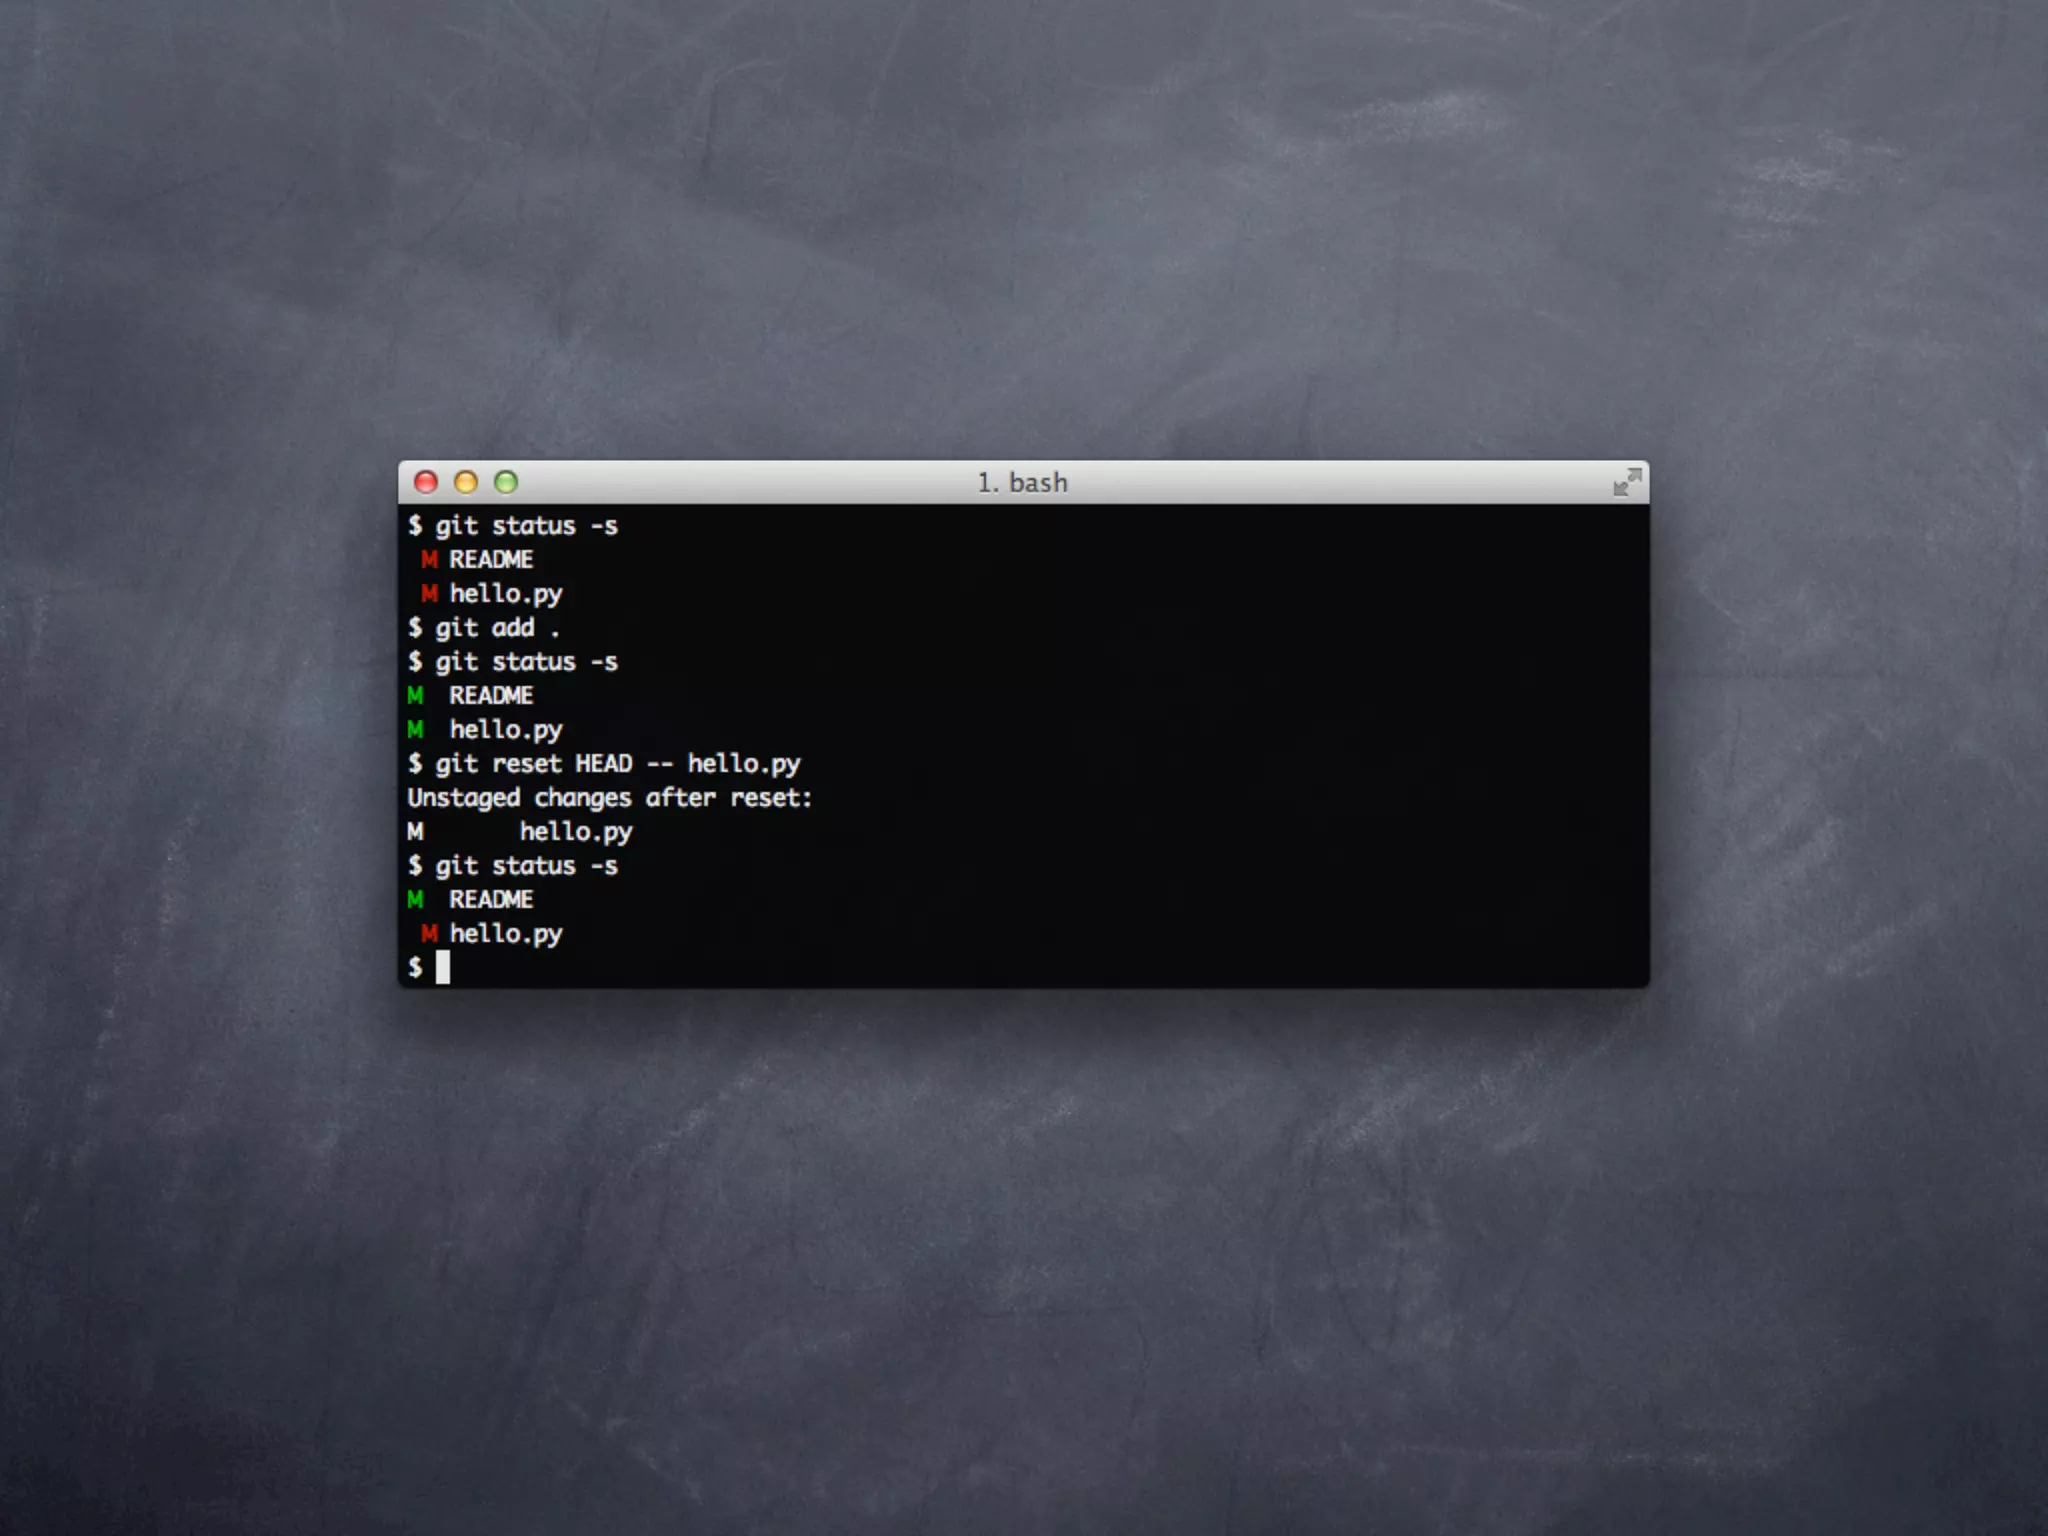Click the final empty dollar prompt

(x=415, y=967)
